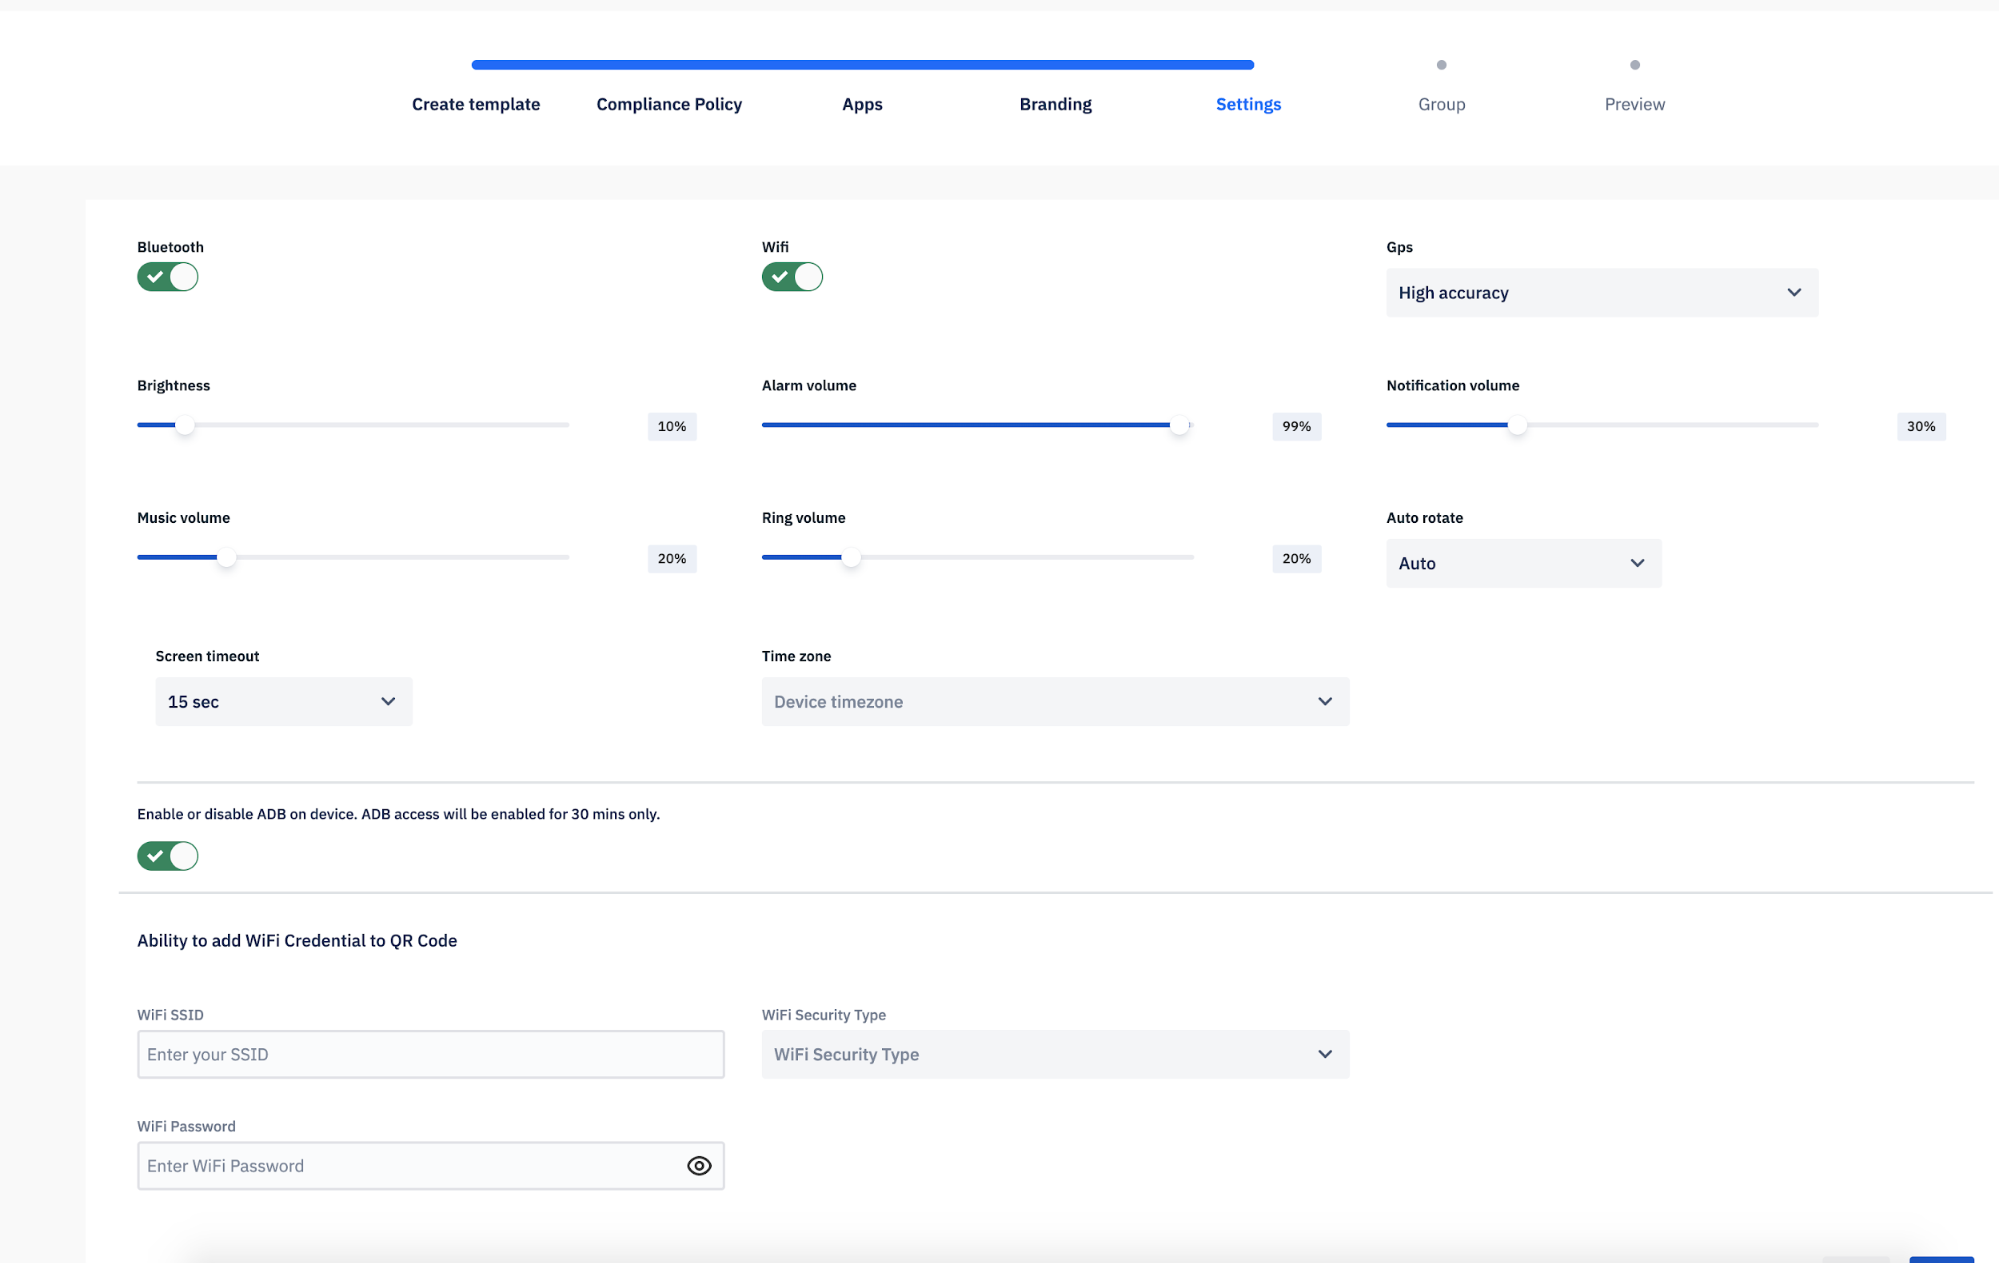Show WiFi password using eye icon
This screenshot has height=1263, width=1999.
pos(699,1166)
